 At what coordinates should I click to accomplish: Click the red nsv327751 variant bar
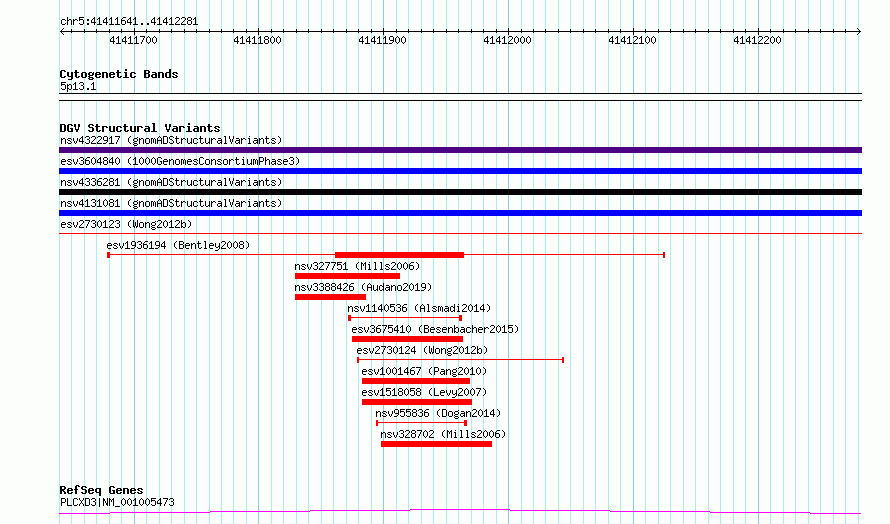[x=347, y=276]
